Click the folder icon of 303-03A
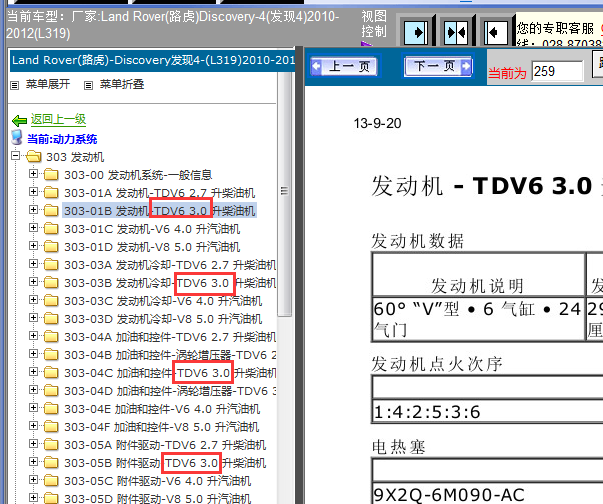The image size is (603, 504). pos(51,264)
